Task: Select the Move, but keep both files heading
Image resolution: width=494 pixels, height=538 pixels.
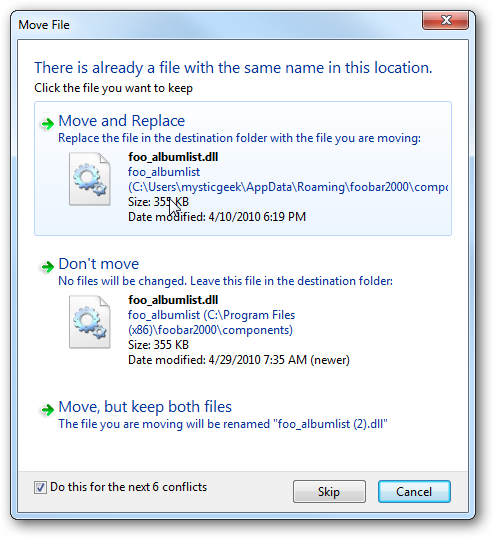Action: pyautogui.click(x=145, y=407)
